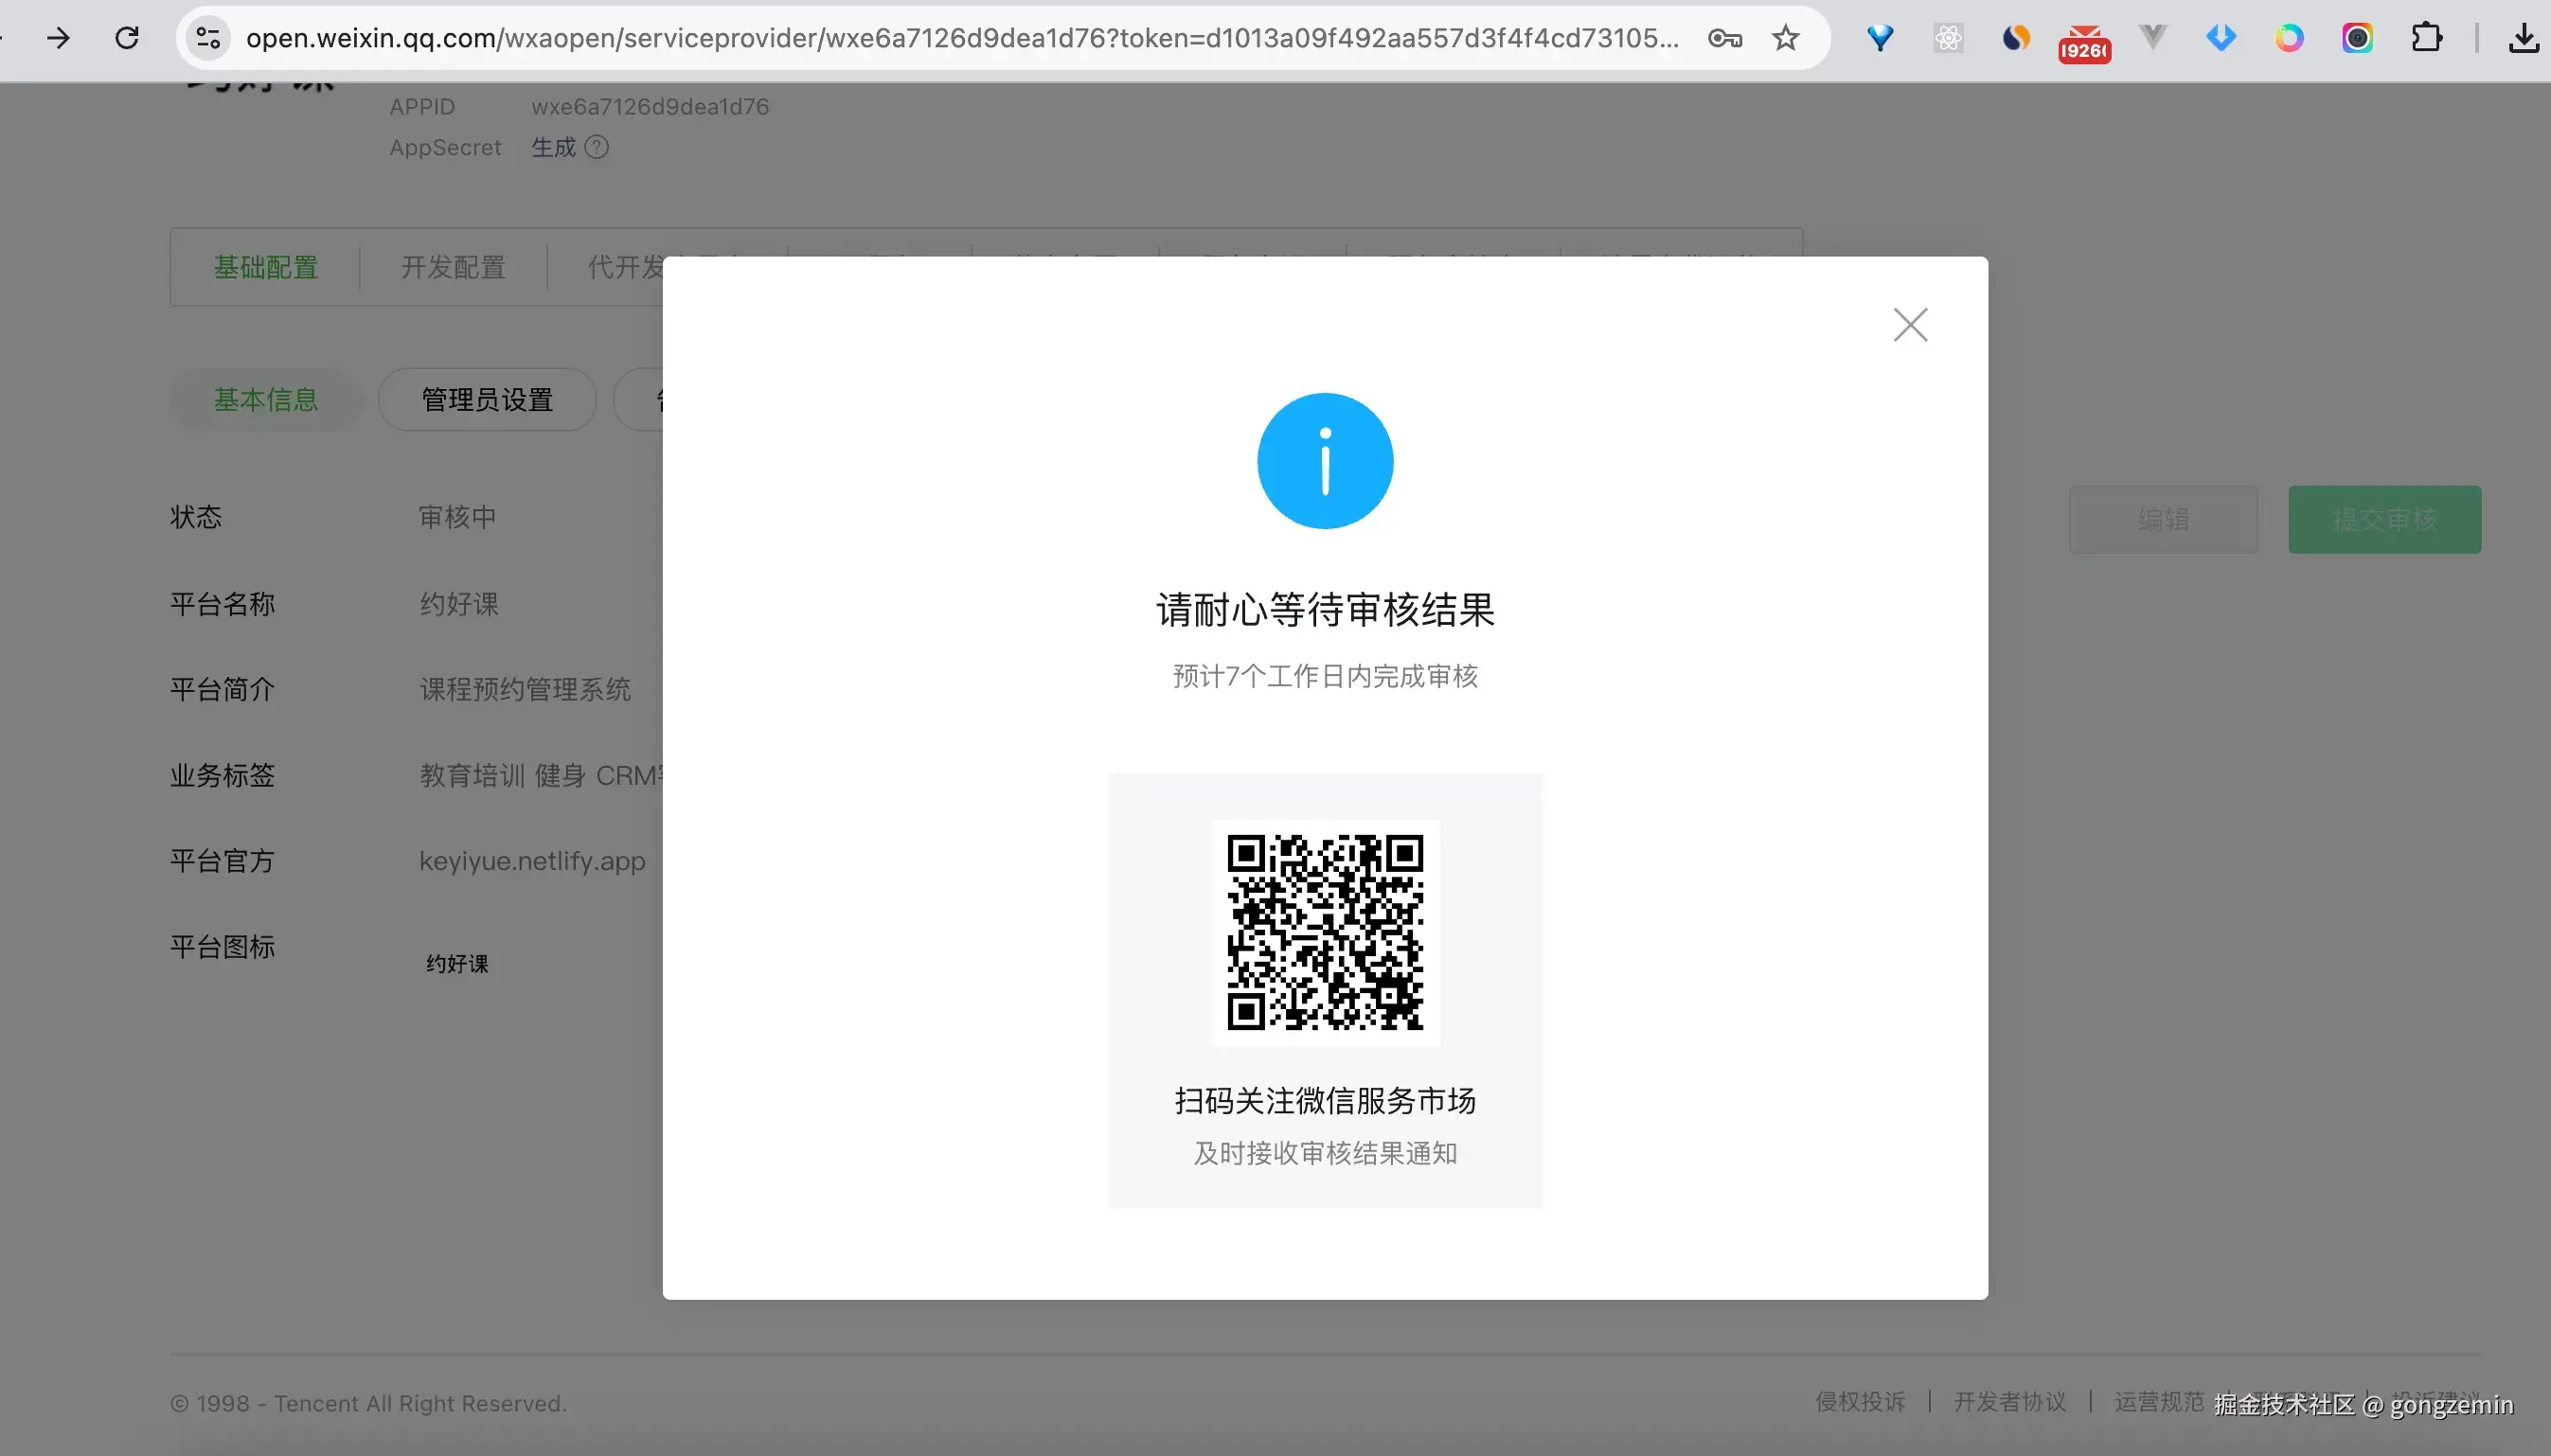This screenshot has height=1456, width=2551.
Task: Click the address bar URL field
Action: pos(960,38)
